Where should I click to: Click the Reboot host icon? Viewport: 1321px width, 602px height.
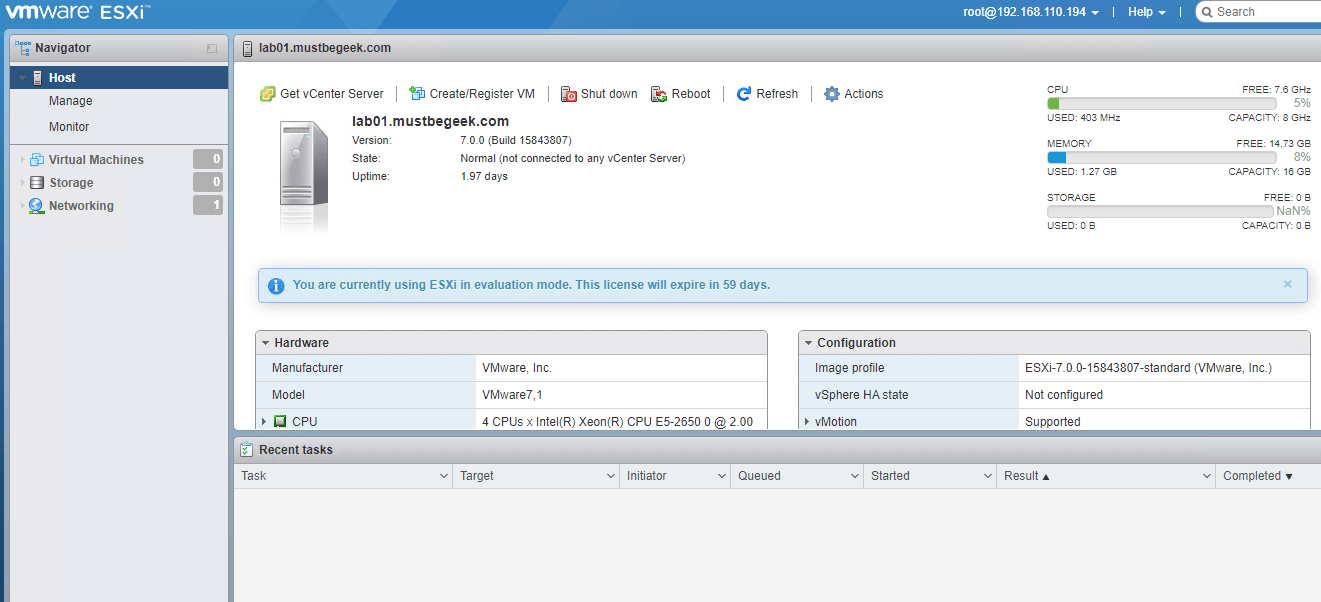(x=680, y=93)
